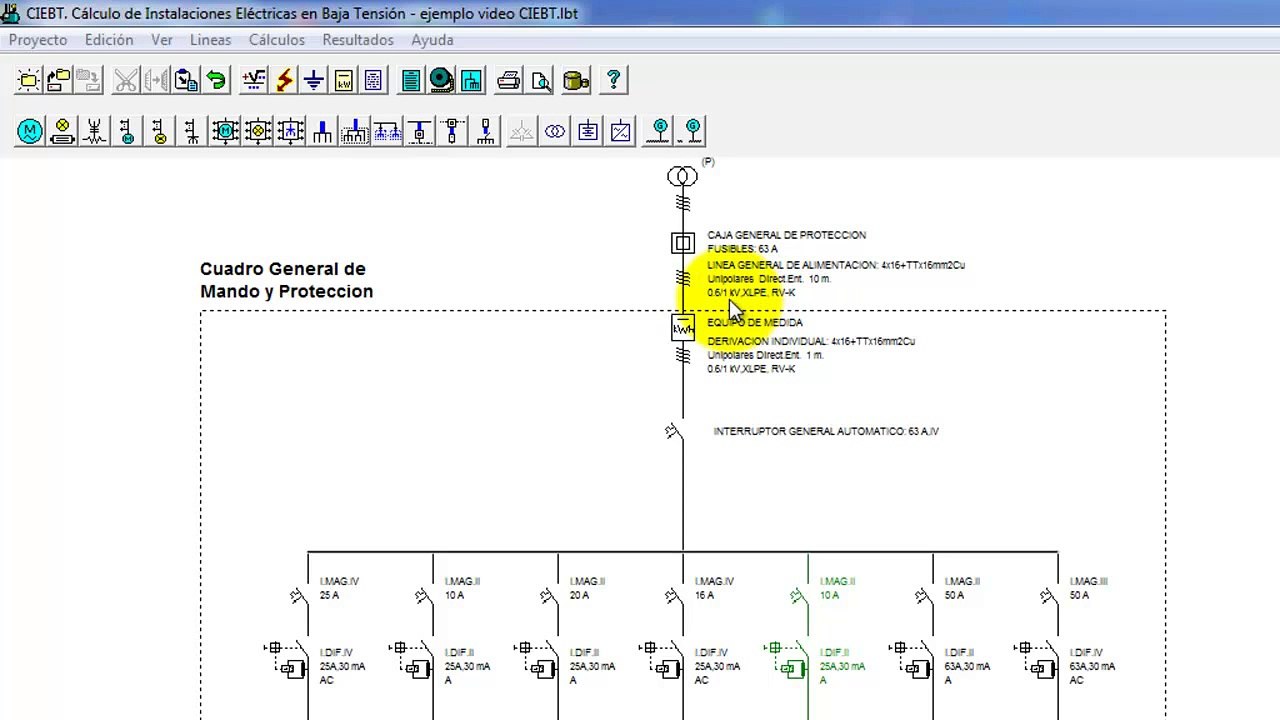Select the kWh metering equipment symbol

[x=682, y=328]
